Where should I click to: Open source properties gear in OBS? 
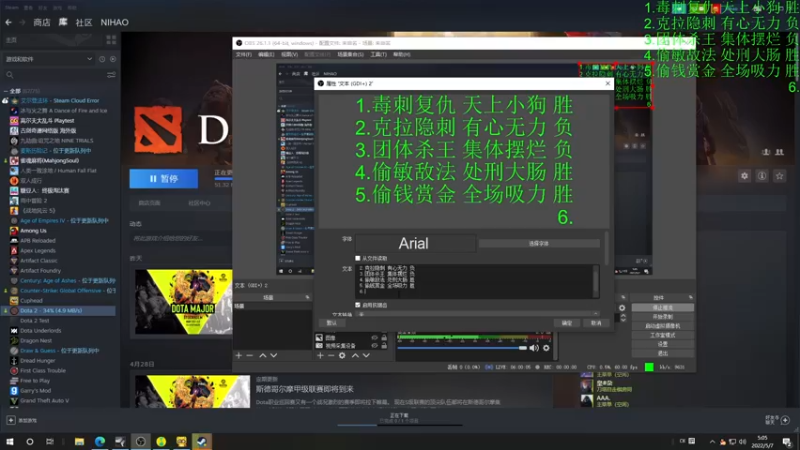point(342,355)
